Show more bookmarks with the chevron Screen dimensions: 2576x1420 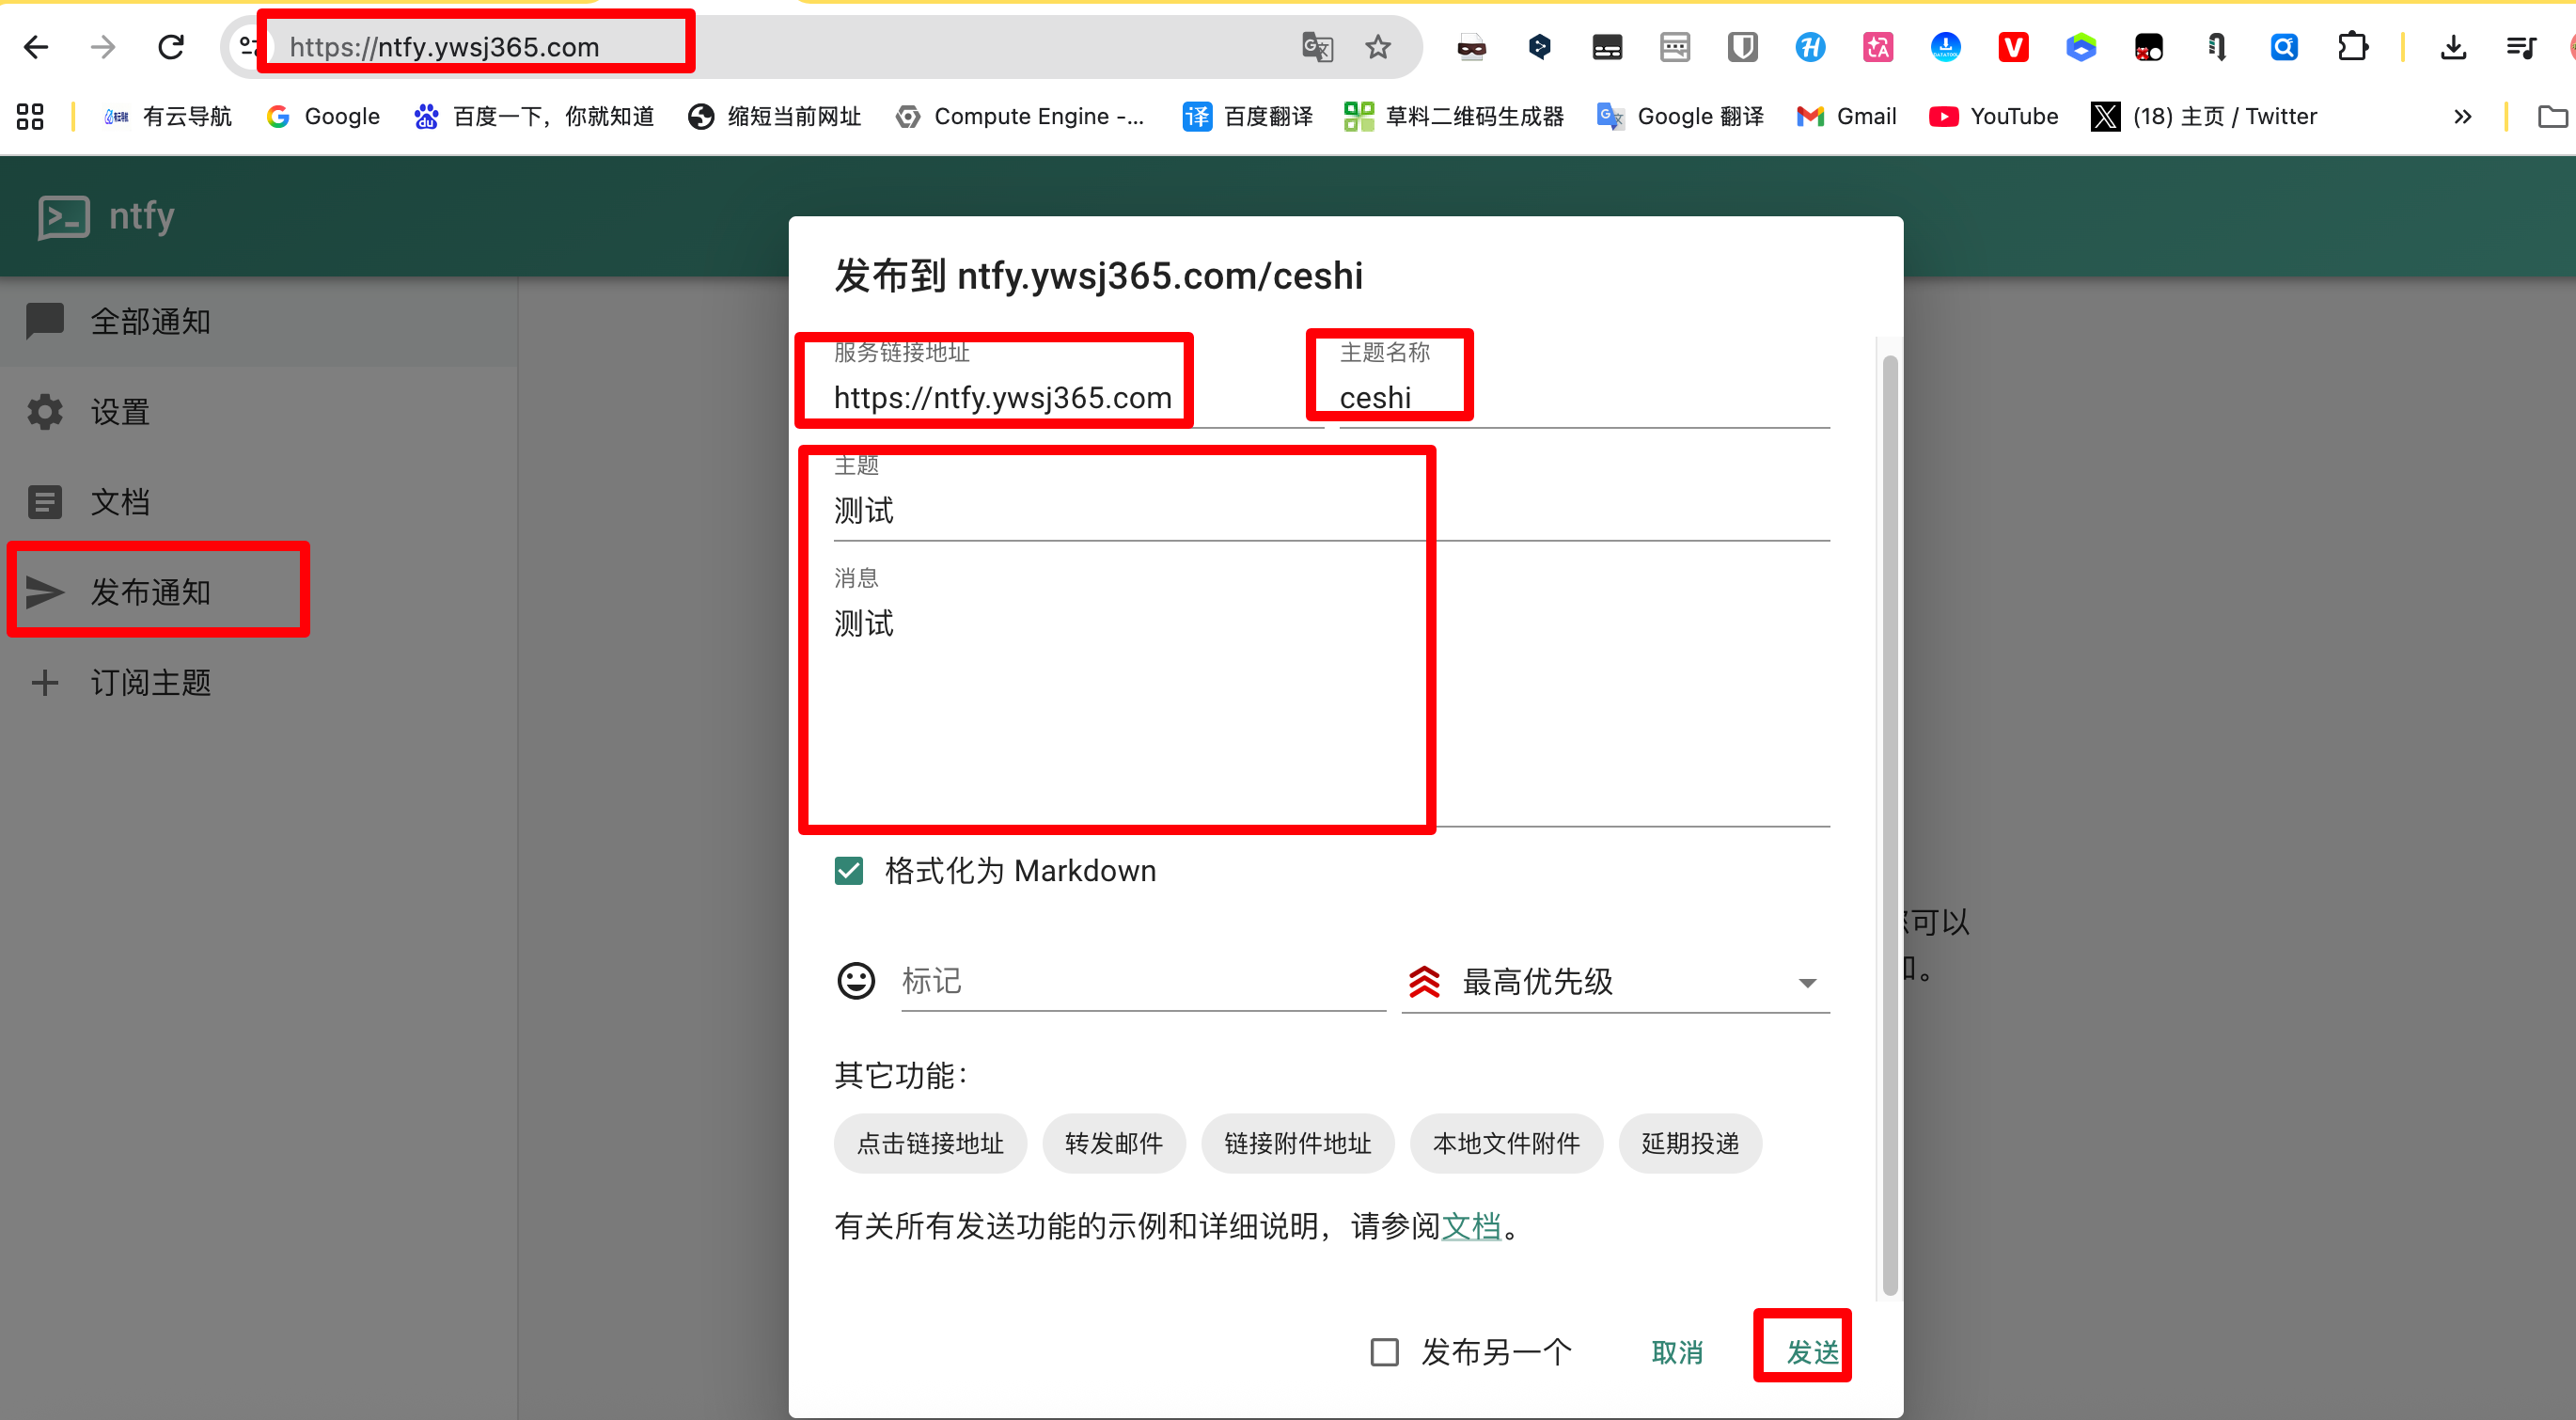click(2463, 116)
